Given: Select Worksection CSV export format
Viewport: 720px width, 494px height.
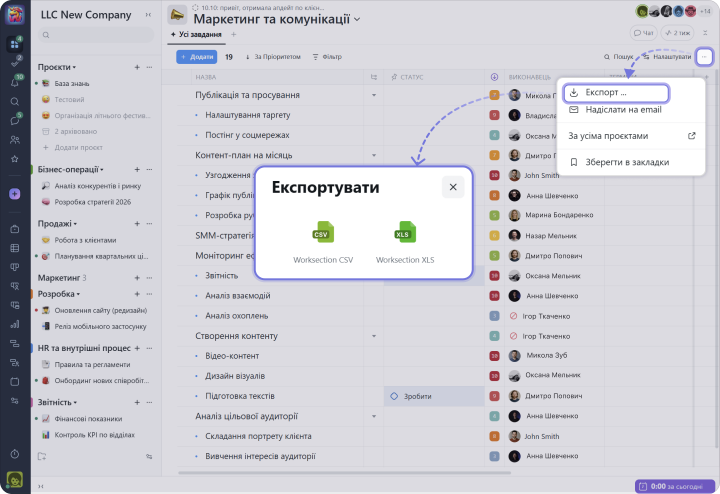Looking at the screenshot, I should click(323, 242).
